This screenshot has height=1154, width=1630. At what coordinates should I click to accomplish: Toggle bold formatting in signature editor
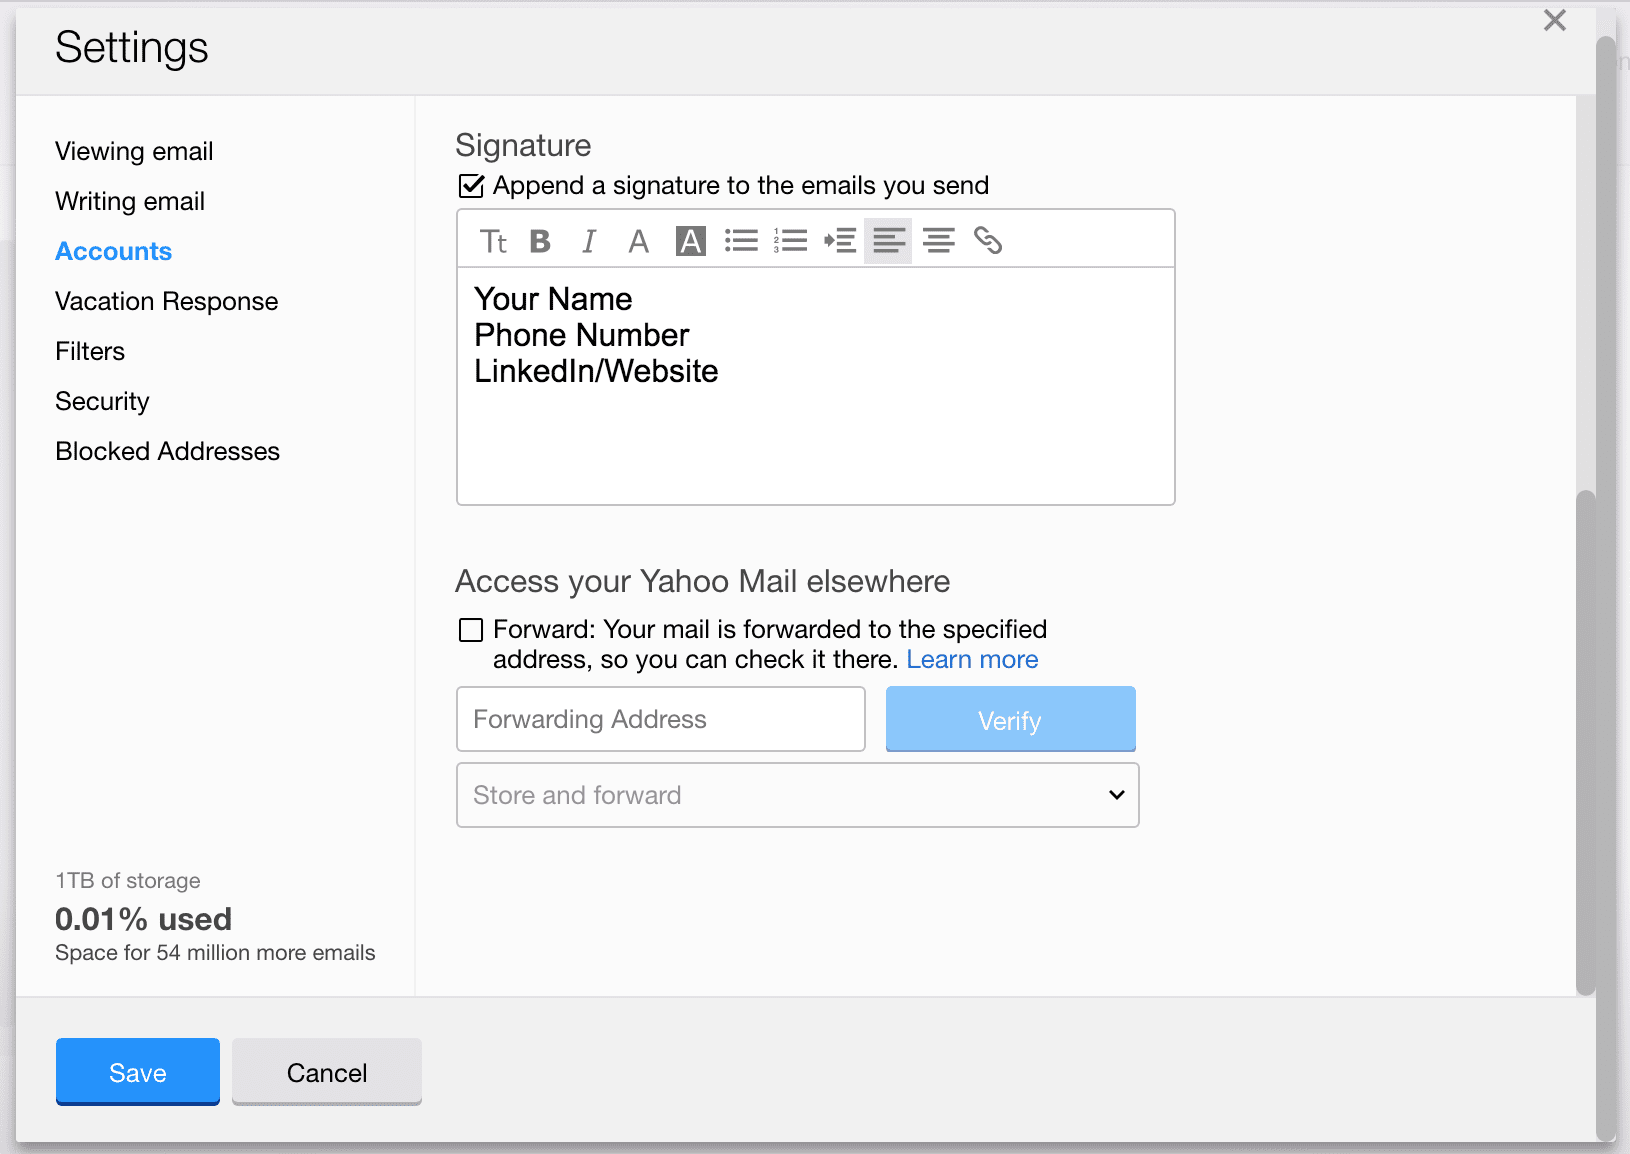click(540, 240)
